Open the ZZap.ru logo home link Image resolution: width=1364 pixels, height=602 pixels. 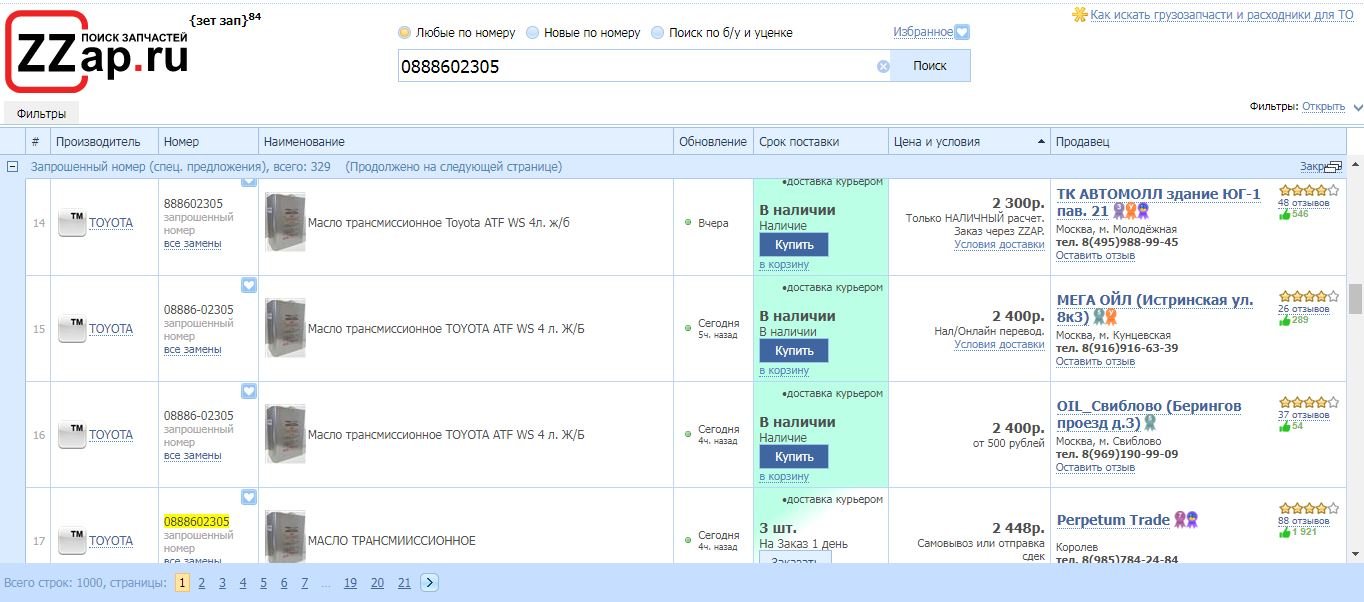97,51
